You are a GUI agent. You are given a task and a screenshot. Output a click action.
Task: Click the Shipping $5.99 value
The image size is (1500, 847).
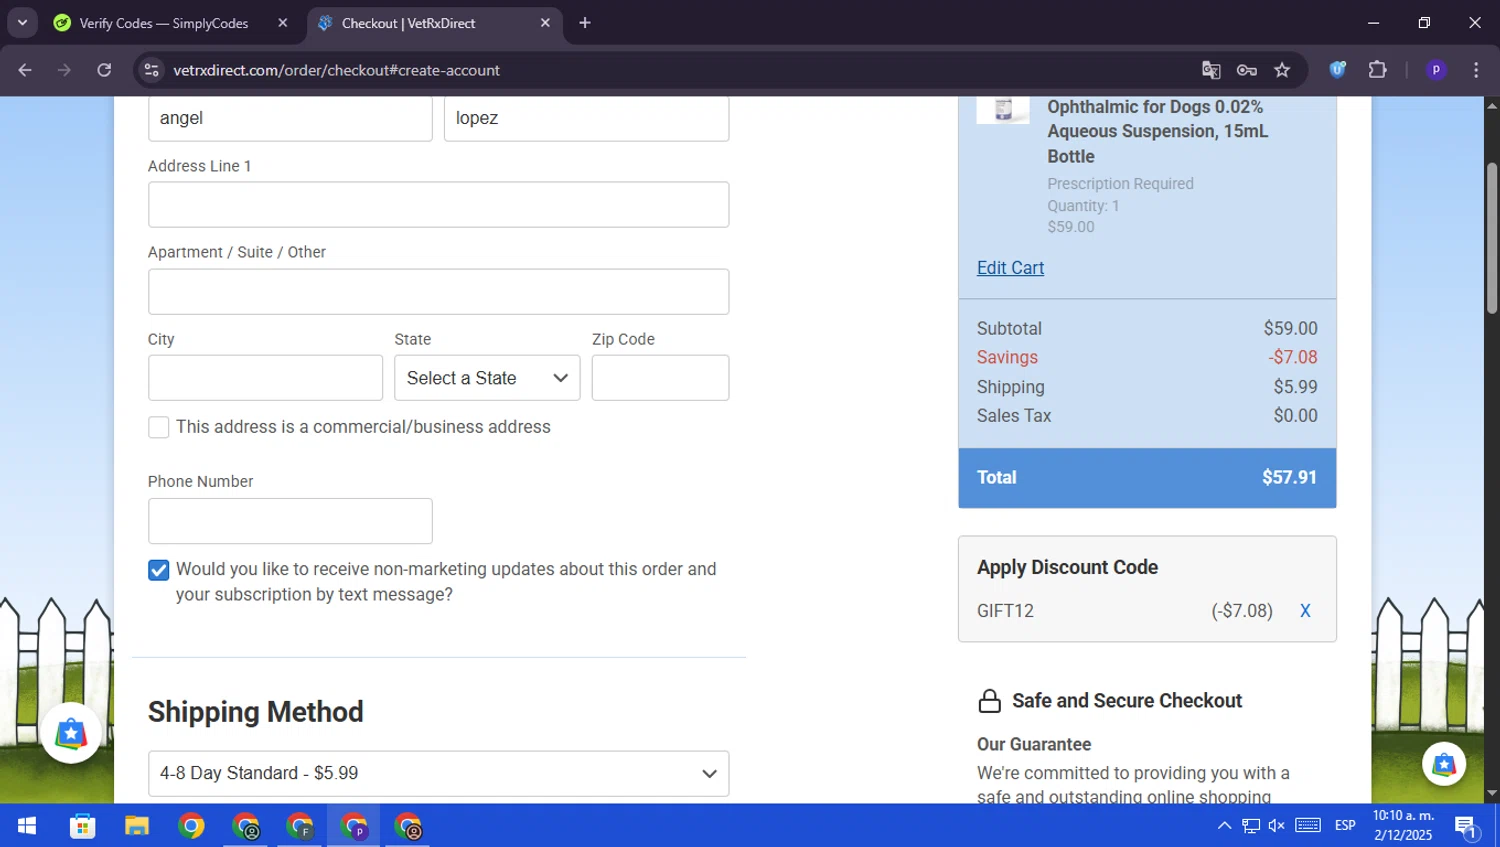[x=1295, y=387]
